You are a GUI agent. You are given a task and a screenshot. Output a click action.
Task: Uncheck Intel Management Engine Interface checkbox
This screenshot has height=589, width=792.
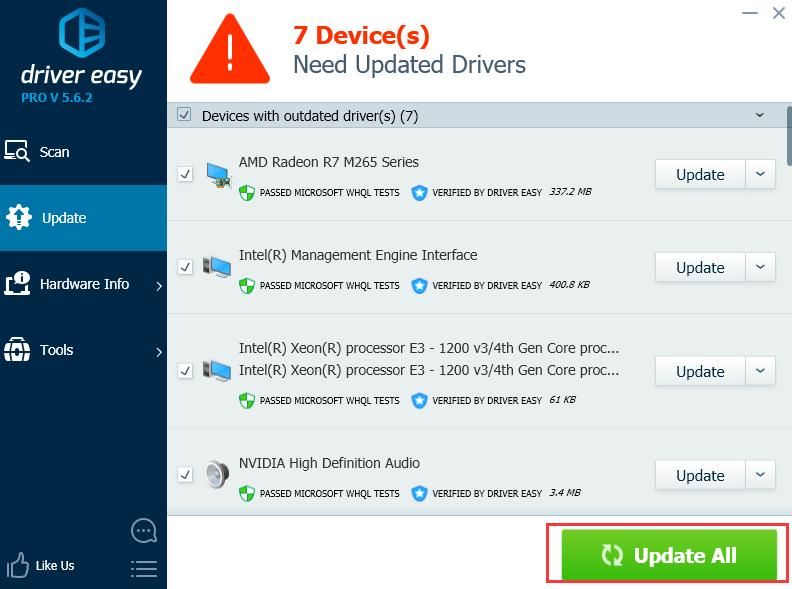(185, 267)
